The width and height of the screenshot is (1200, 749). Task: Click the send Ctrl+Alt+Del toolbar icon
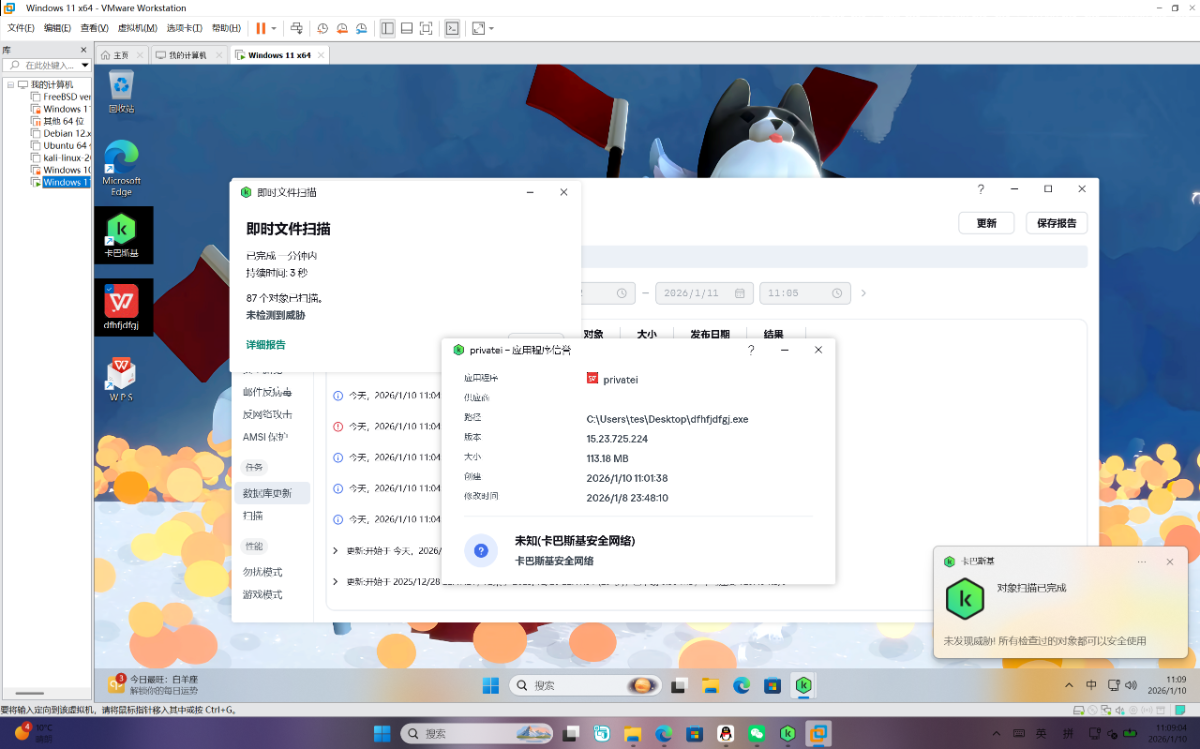tap(297, 28)
